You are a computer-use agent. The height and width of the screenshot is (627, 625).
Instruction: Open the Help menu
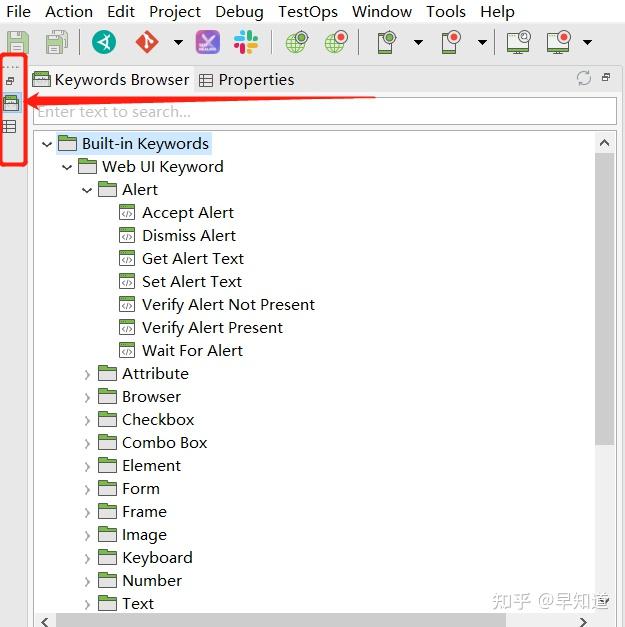[x=497, y=12]
